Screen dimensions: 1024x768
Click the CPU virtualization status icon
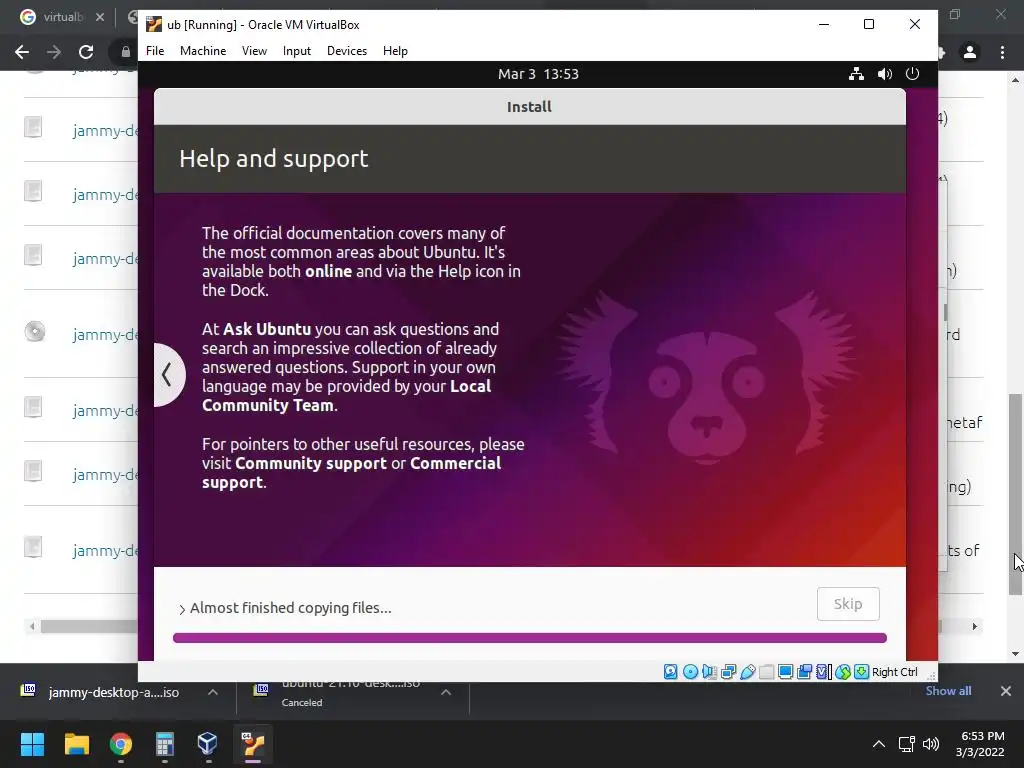point(824,671)
